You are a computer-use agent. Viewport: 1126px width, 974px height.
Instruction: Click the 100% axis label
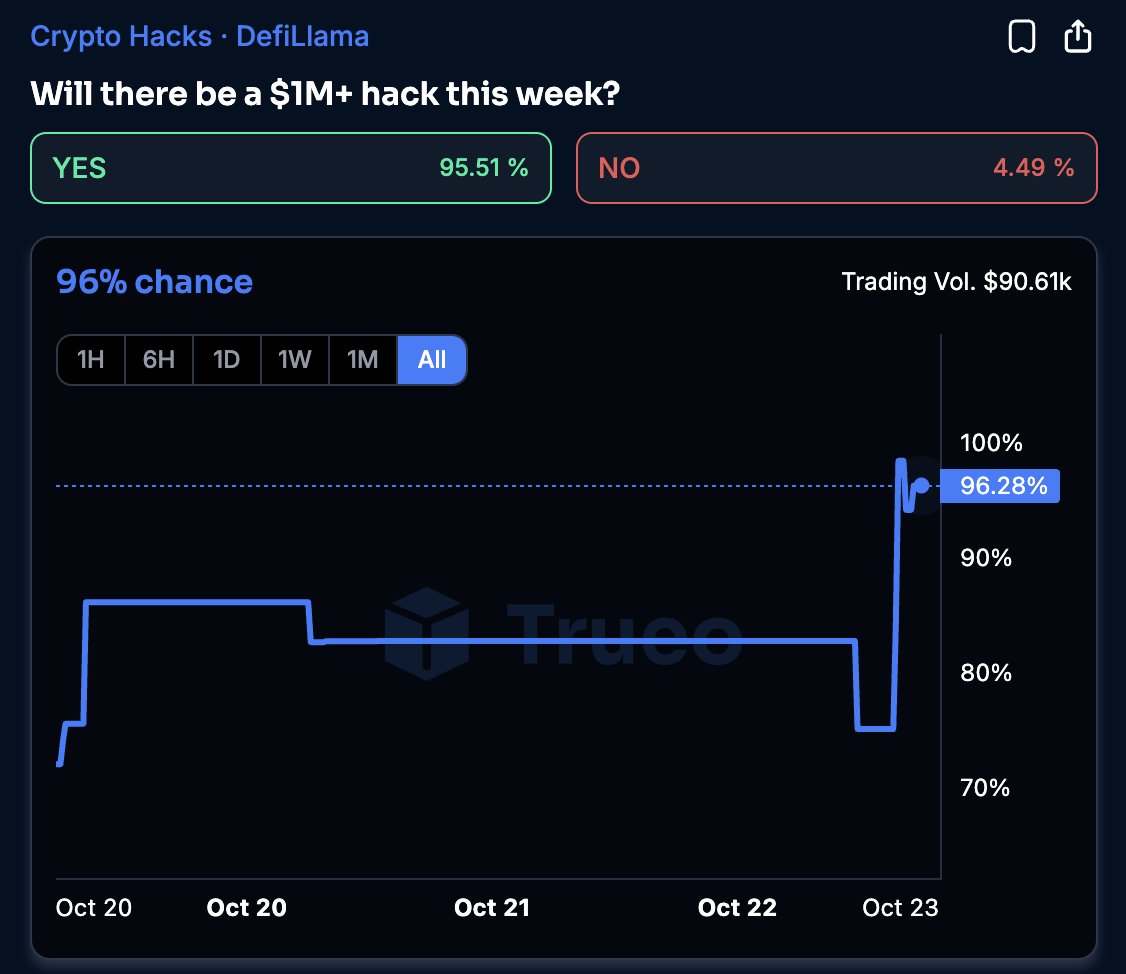pyautogui.click(x=991, y=442)
